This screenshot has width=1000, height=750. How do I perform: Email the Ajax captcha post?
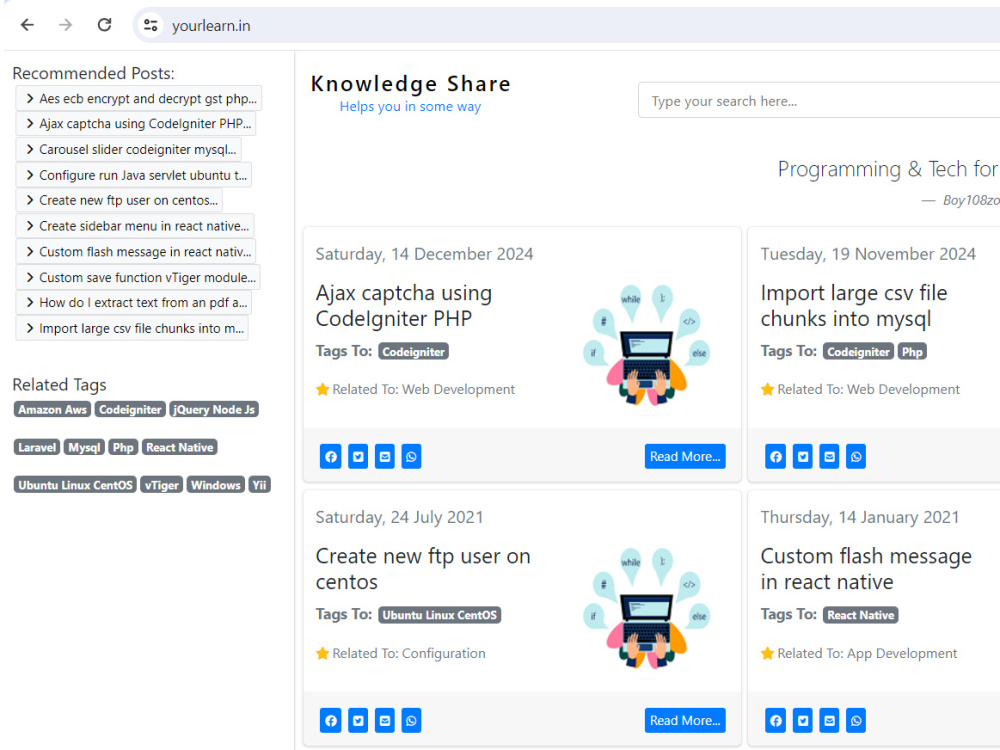pos(385,457)
